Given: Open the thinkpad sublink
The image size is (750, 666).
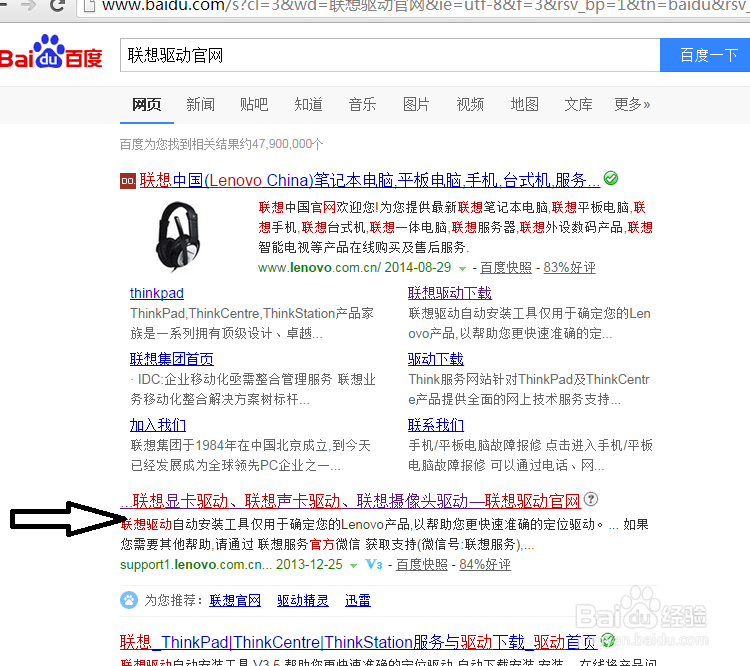Looking at the screenshot, I should 157,293.
